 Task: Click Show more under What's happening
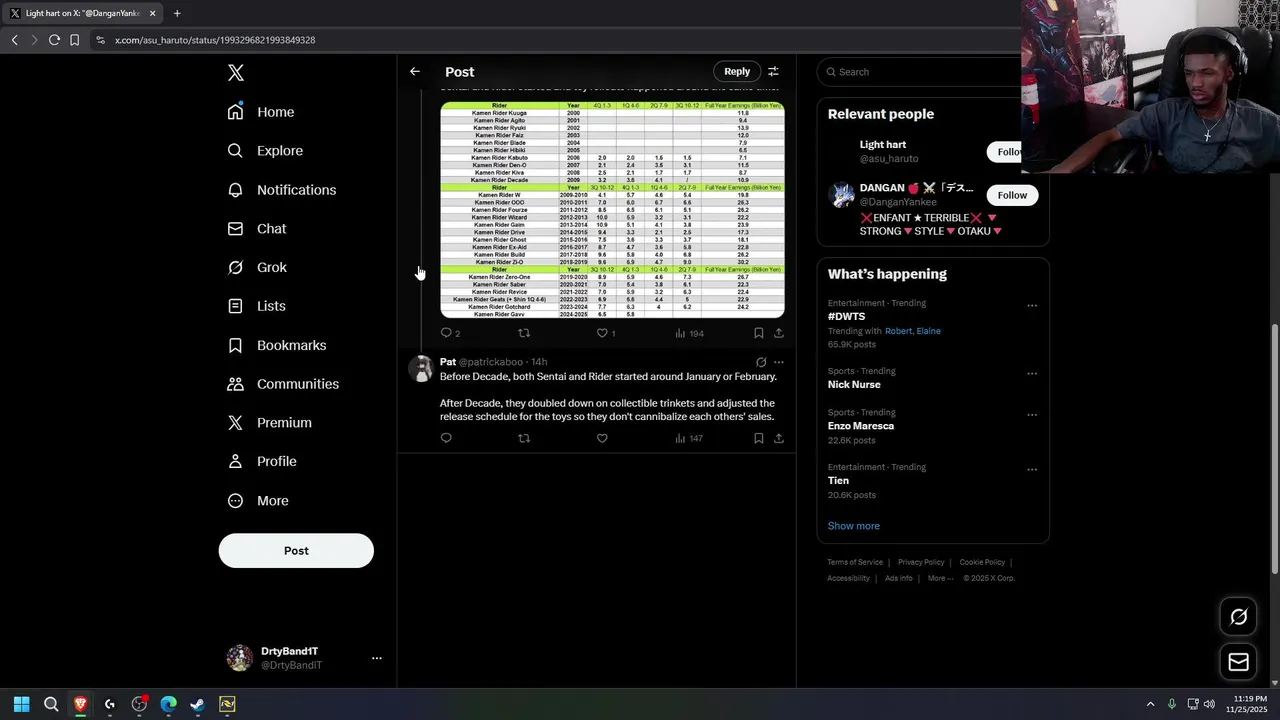[854, 526]
